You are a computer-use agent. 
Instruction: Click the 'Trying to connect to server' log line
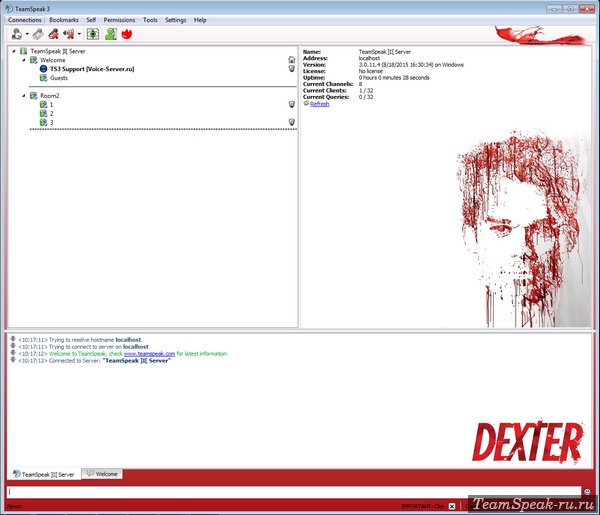pyautogui.click(x=83, y=347)
